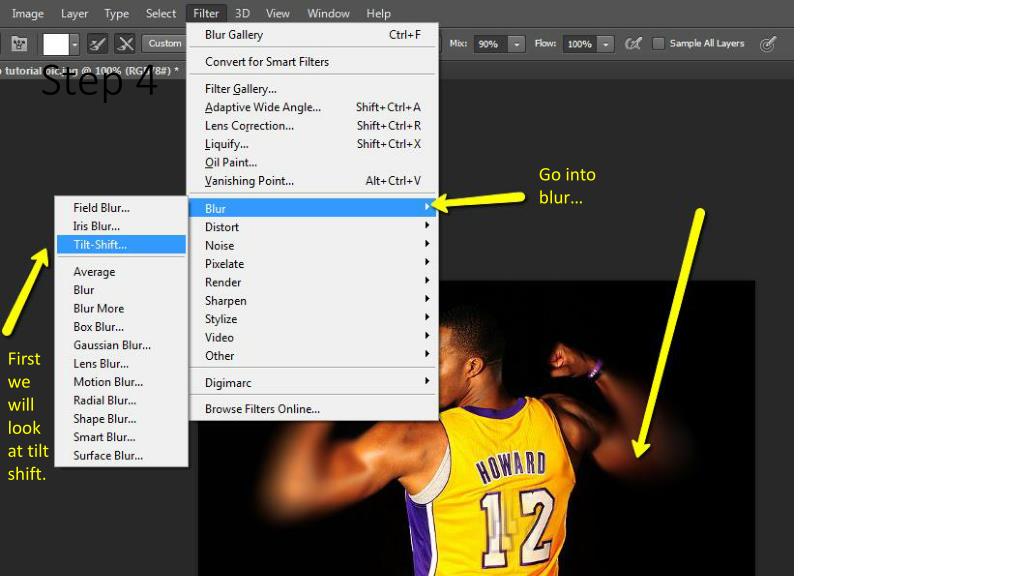The height and width of the screenshot is (576, 1024).
Task: Expand the Distort submenu
Action: tap(313, 227)
